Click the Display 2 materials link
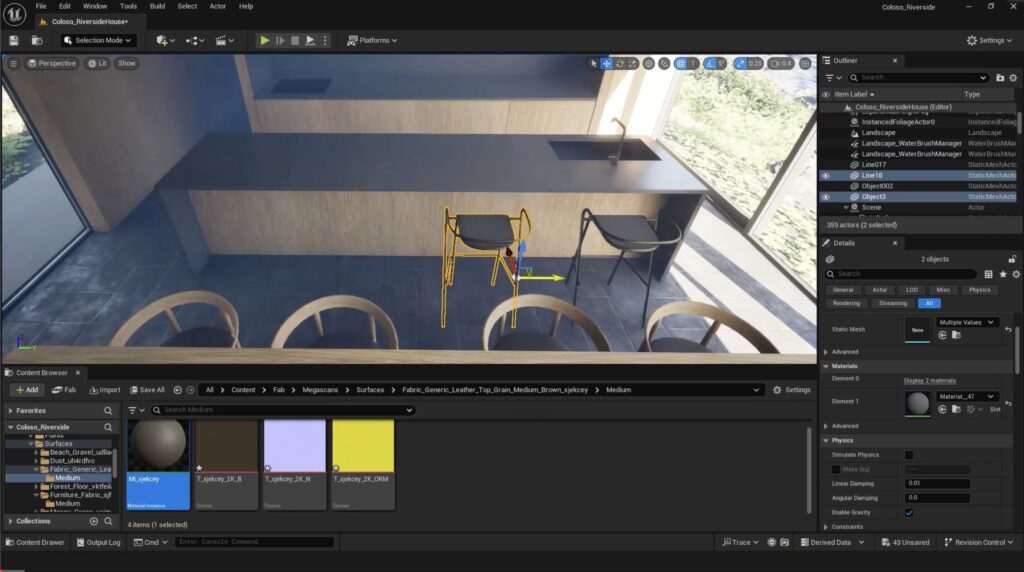The width and height of the screenshot is (1024, 572). click(x=929, y=381)
